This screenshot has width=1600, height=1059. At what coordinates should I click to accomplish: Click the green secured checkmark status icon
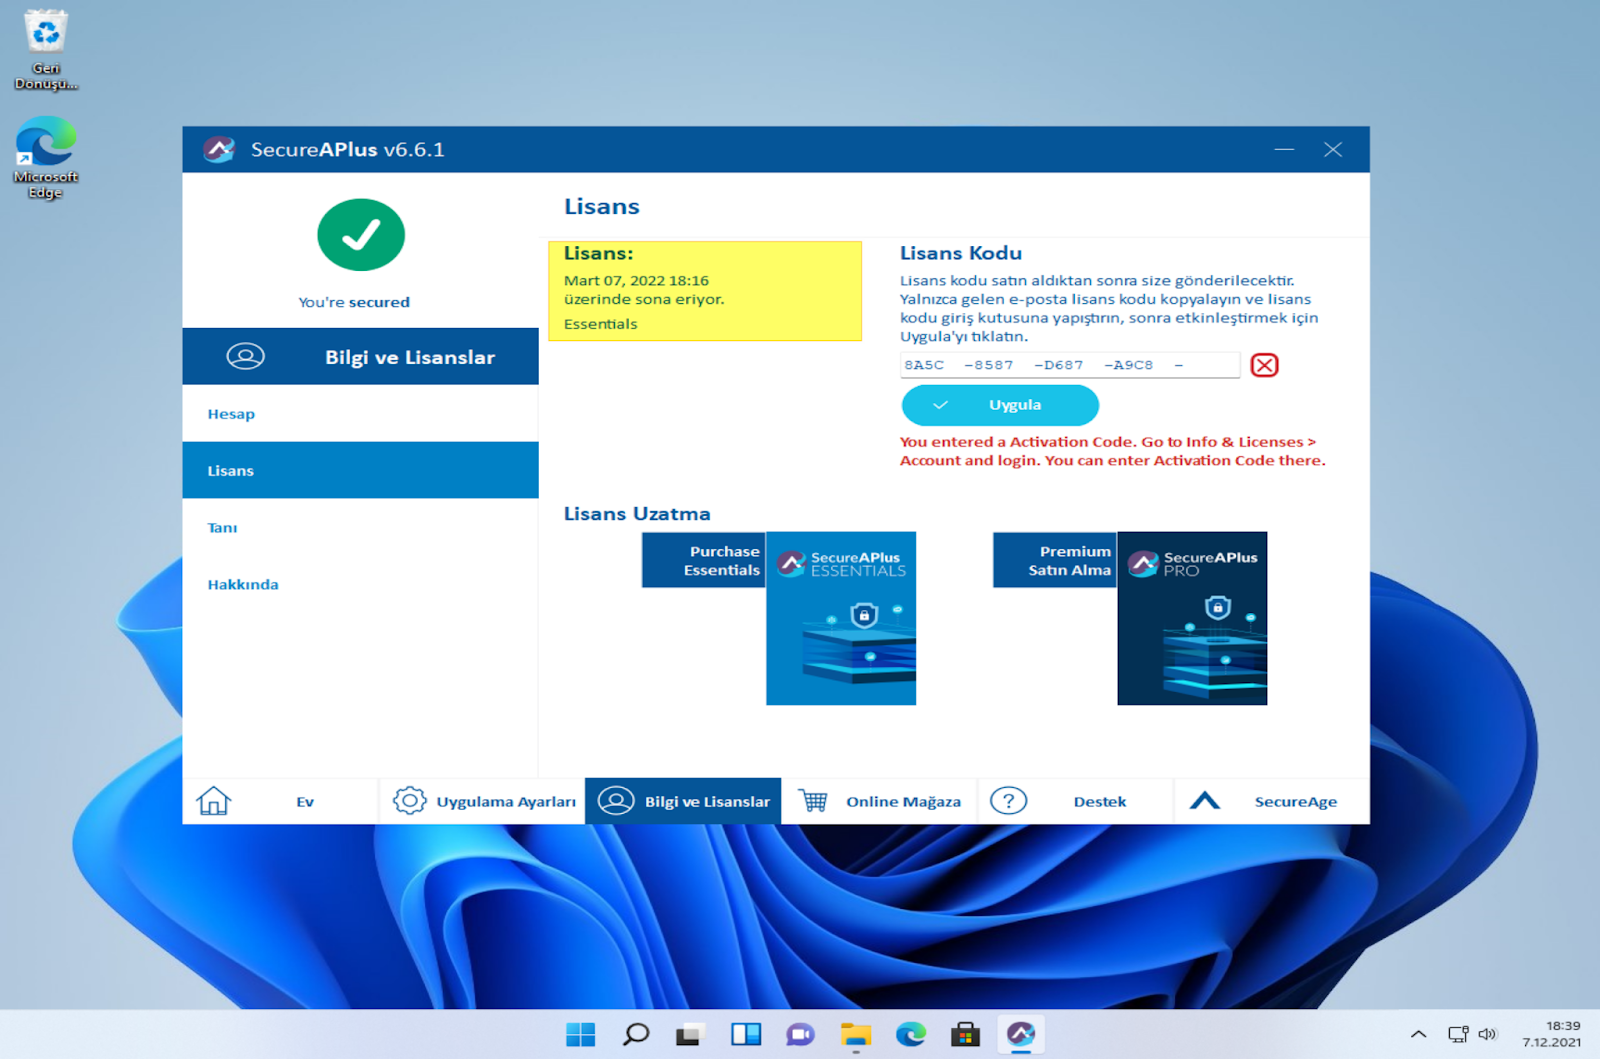[x=361, y=235]
